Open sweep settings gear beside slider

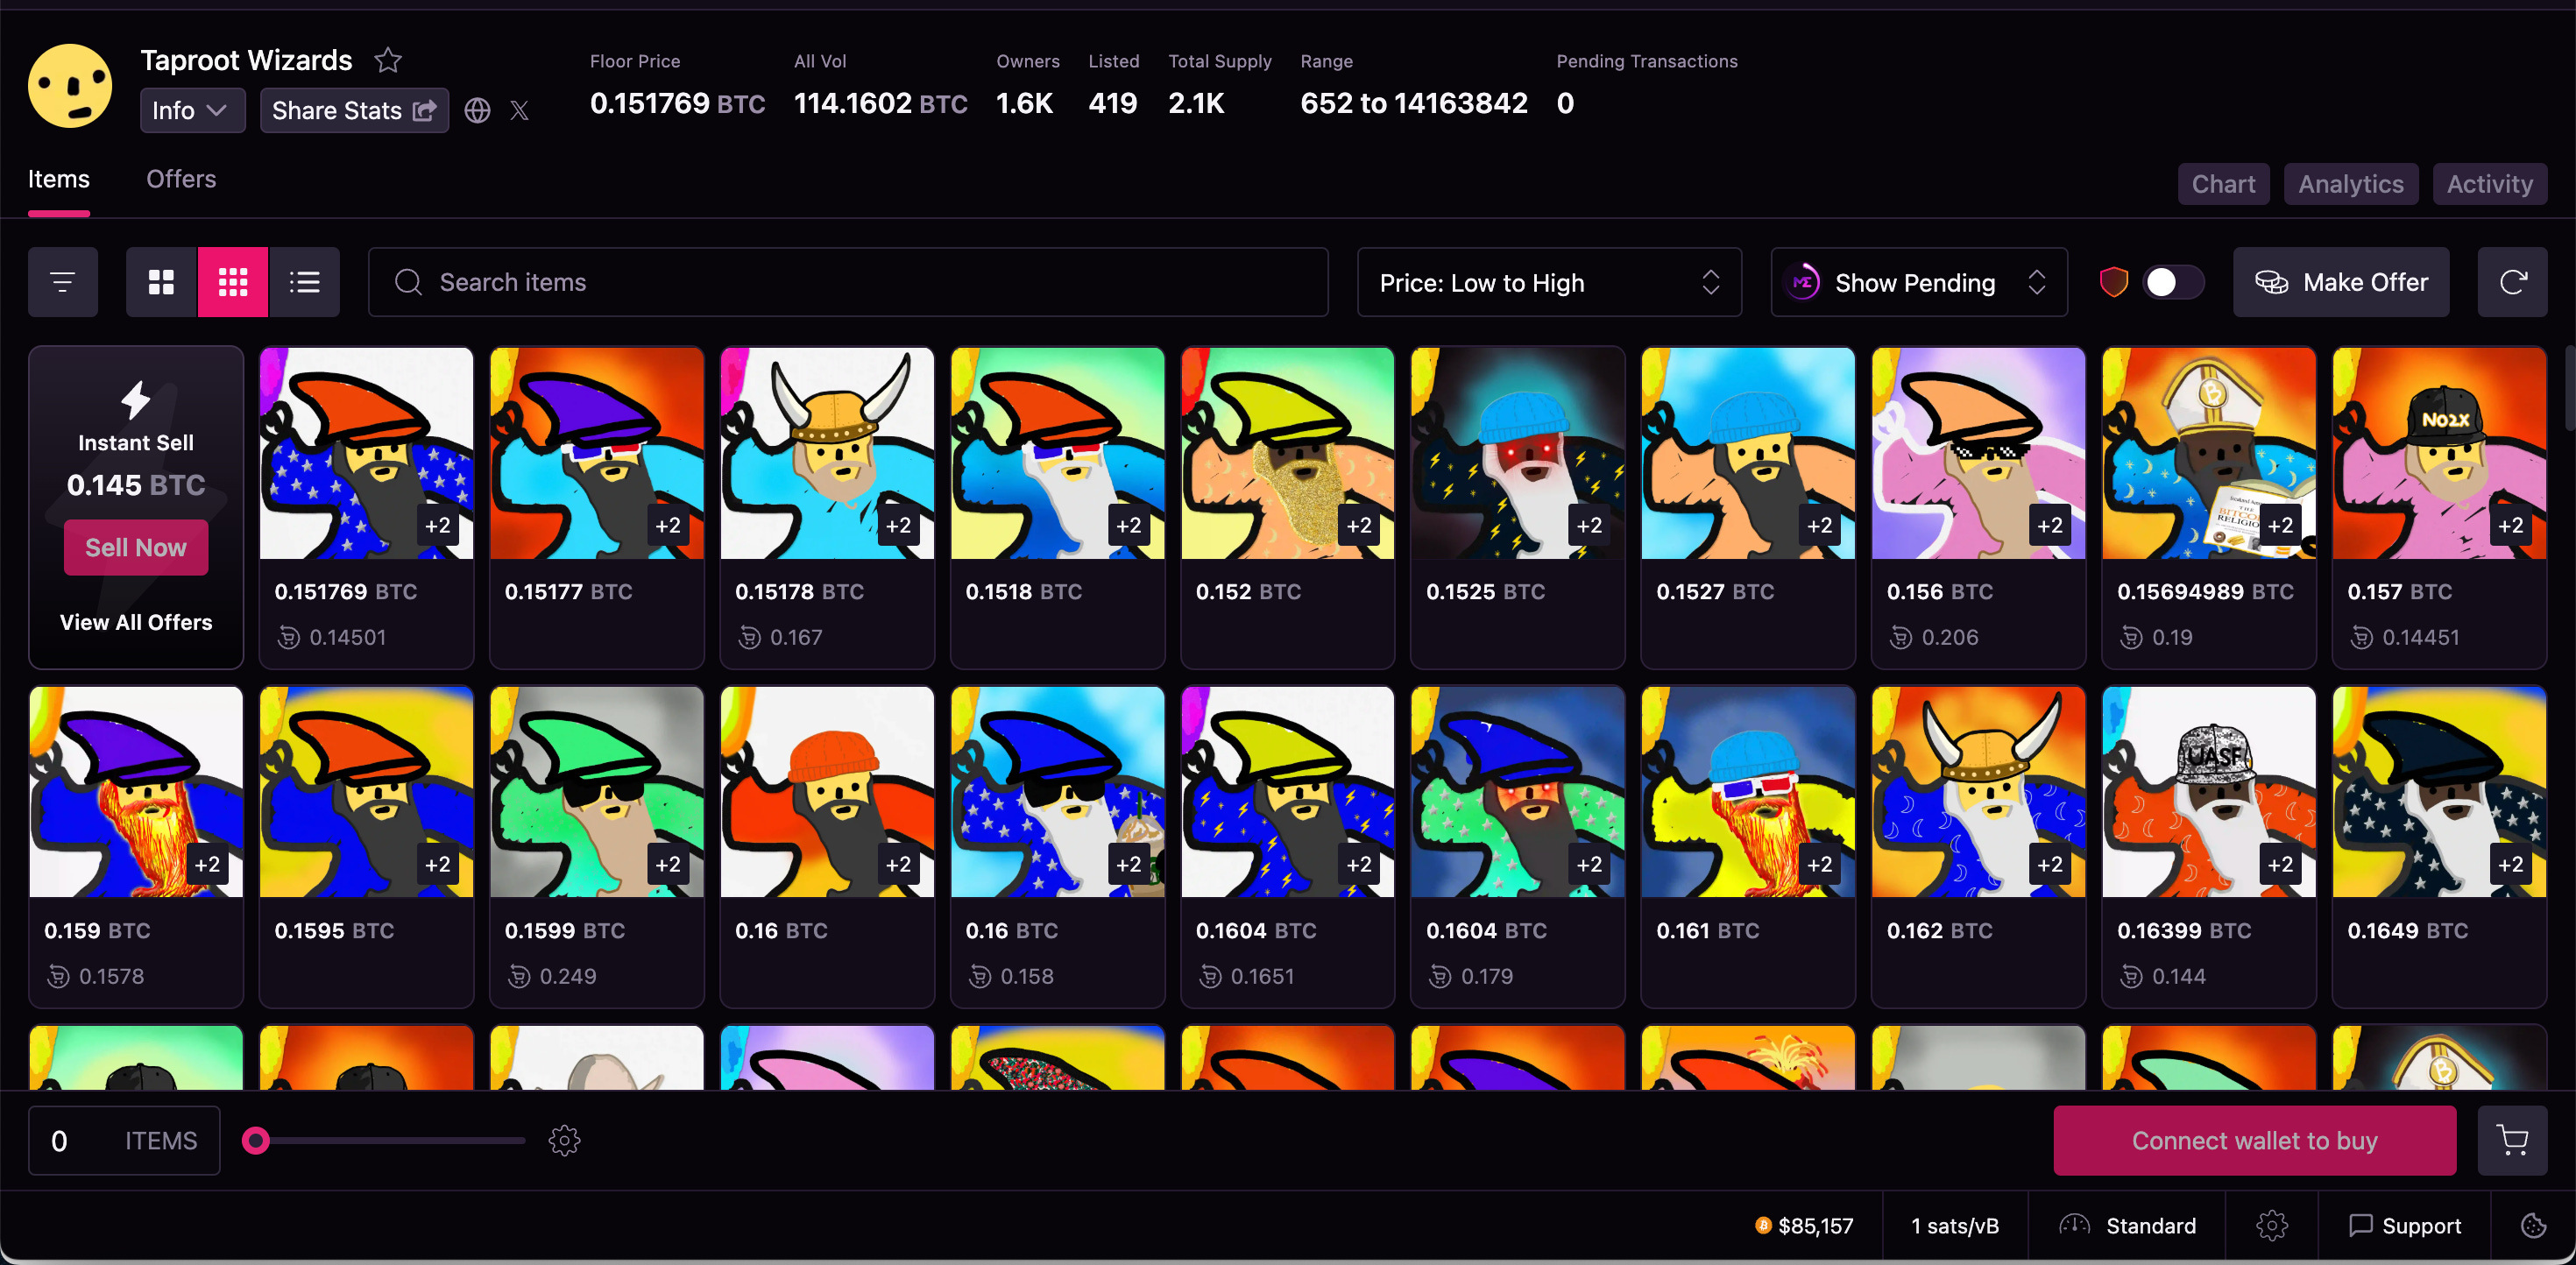coord(565,1140)
